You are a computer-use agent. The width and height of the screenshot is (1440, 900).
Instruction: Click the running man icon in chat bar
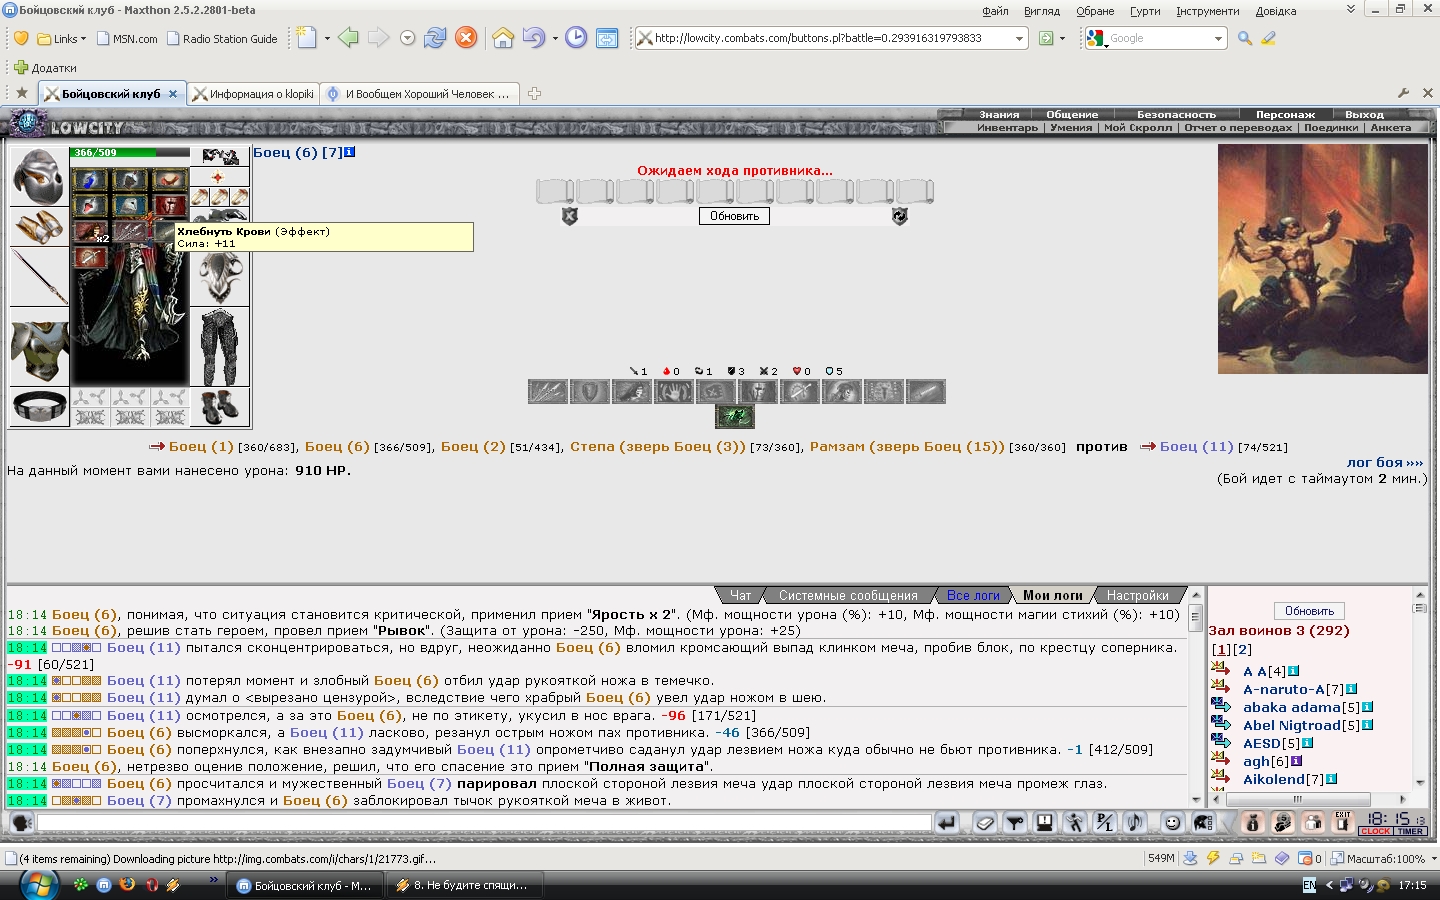tap(1075, 823)
